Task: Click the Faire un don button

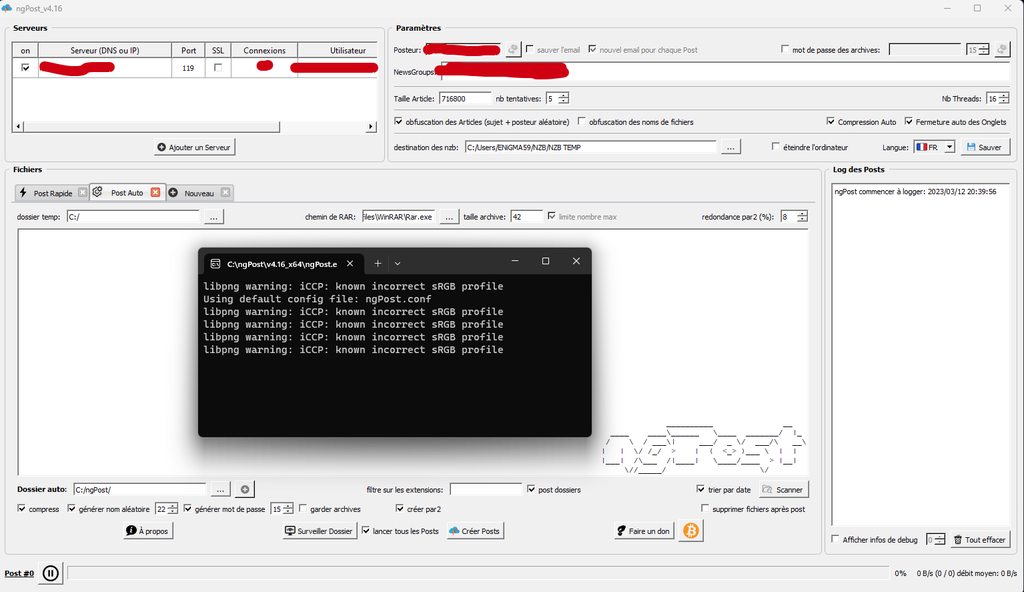Action: pos(644,531)
